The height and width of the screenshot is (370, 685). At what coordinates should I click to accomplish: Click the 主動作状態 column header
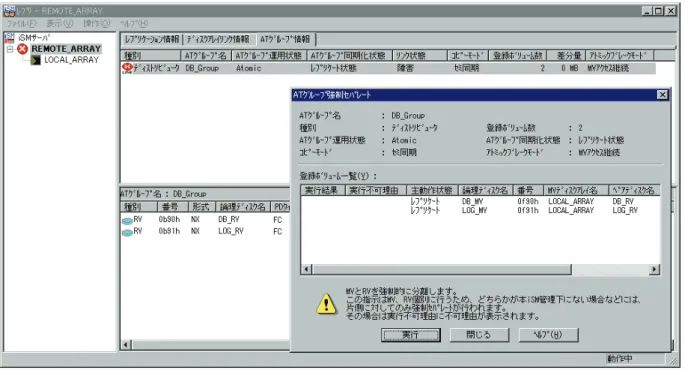(432, 190)
